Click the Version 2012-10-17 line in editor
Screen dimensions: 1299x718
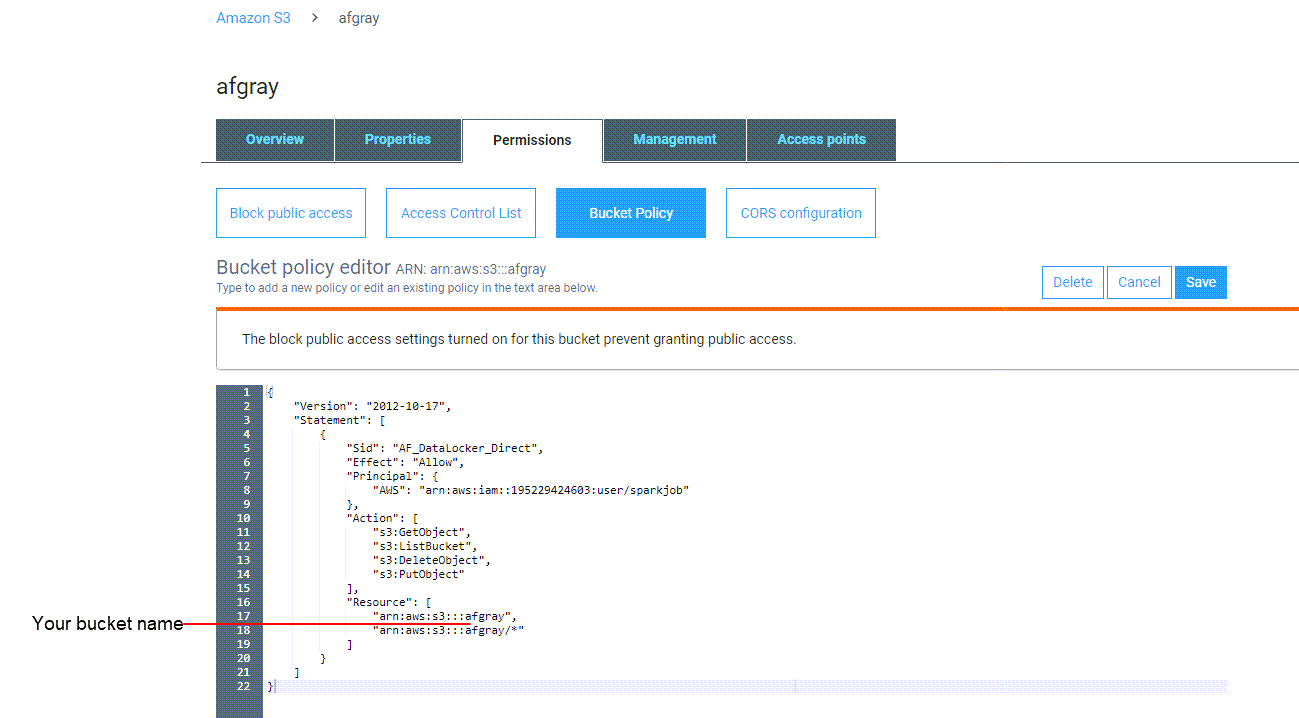pyautogui.click(x=372, y=406)
